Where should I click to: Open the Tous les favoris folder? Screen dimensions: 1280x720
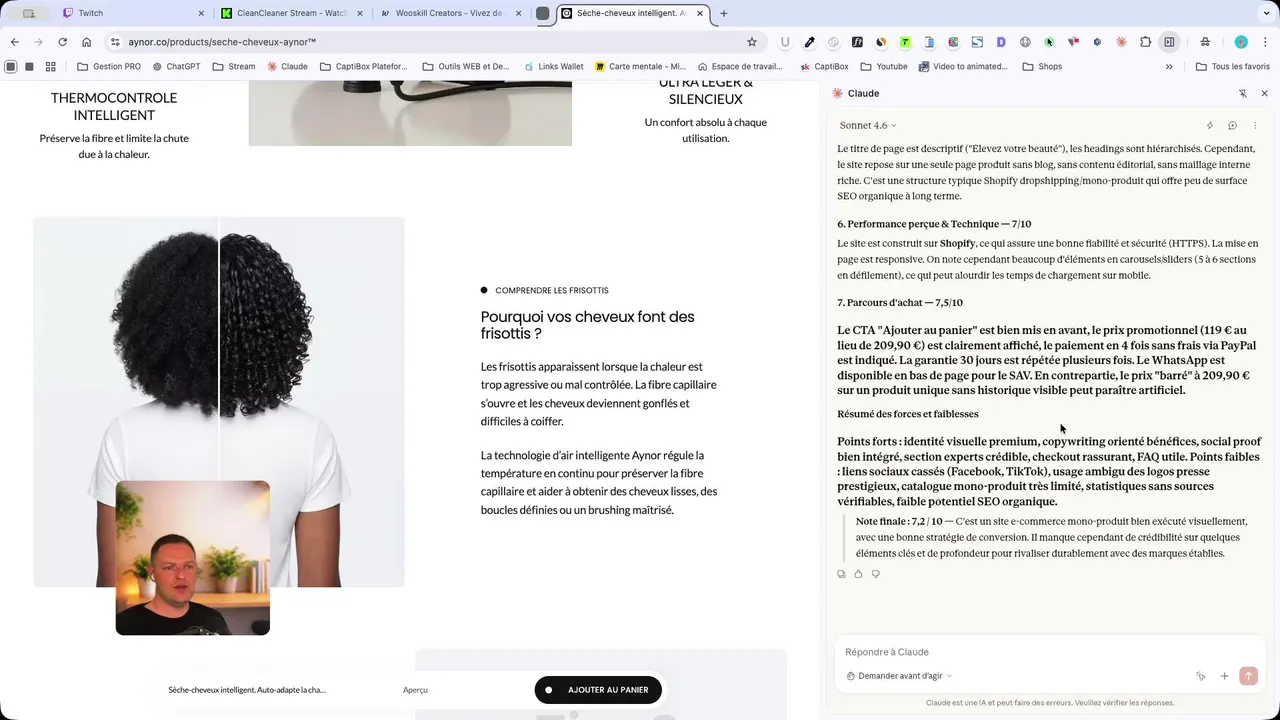click(x=1232, y=67)
